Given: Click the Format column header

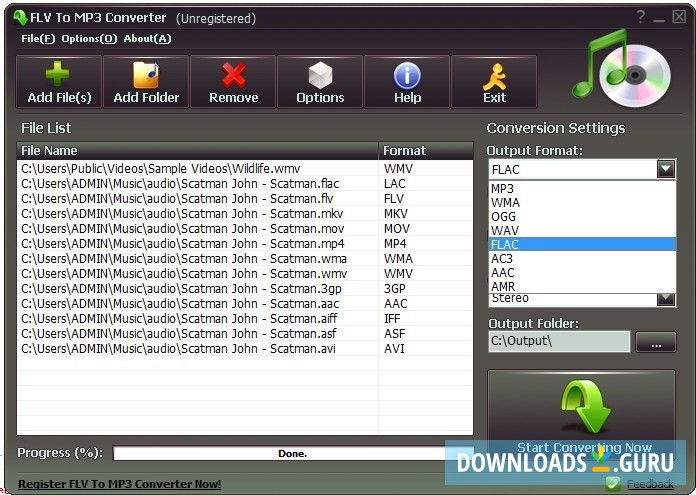Looking at the screenshot, I should pos(426,150).
